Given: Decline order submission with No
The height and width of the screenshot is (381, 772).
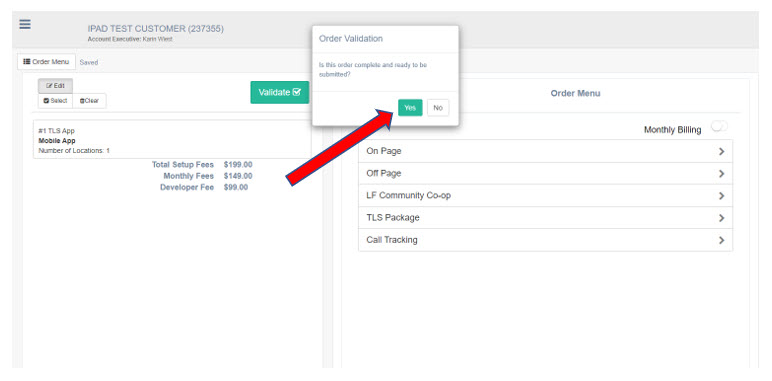Looking at the screenshot, I should tap(438, 108).
